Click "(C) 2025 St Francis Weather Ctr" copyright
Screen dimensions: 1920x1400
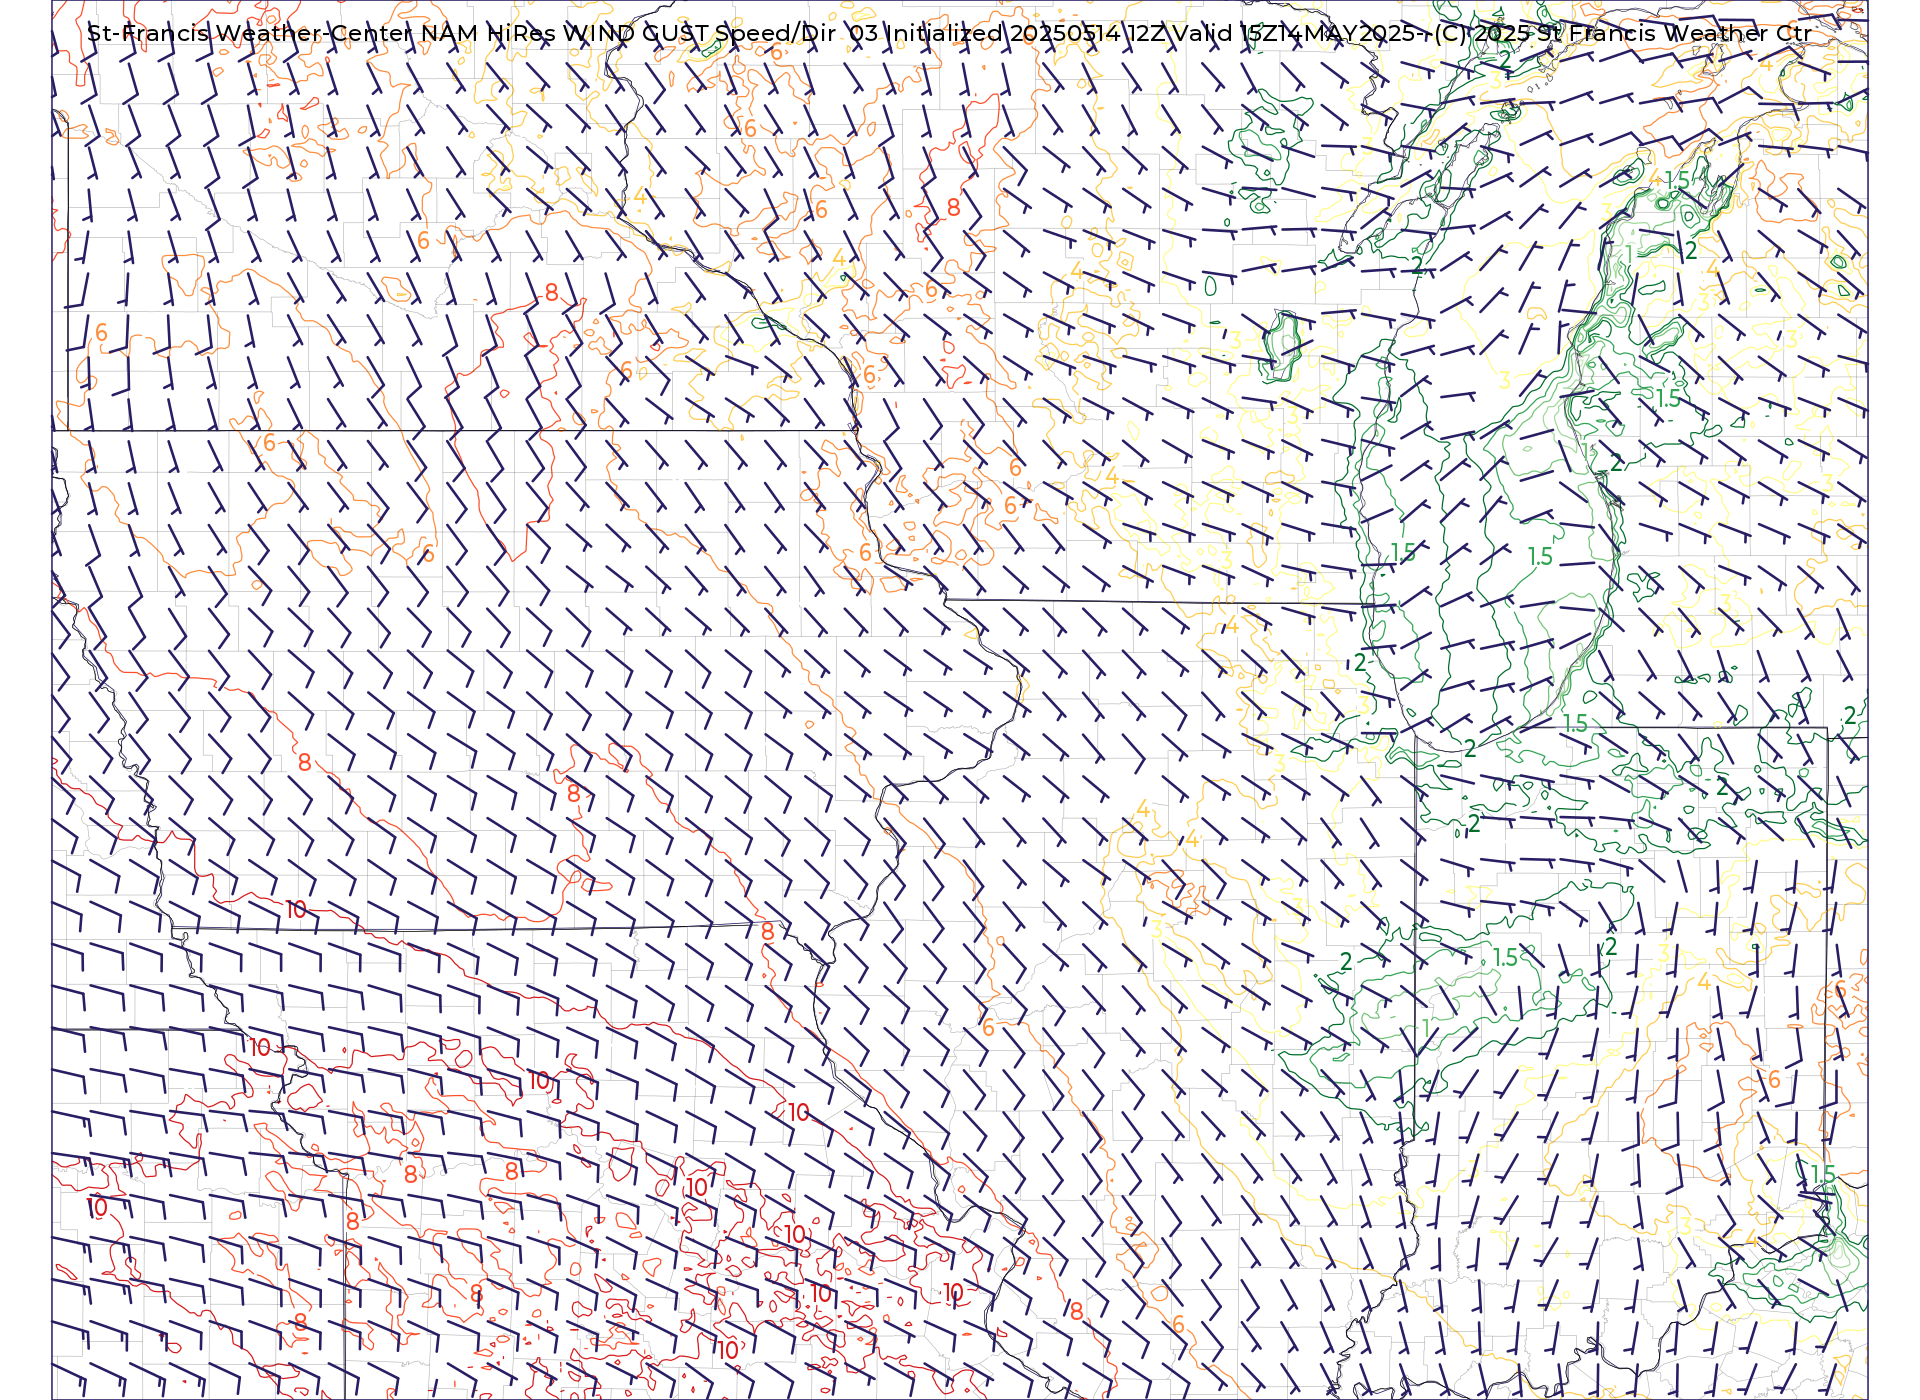pyautogui.click(x=1623, y=33)
